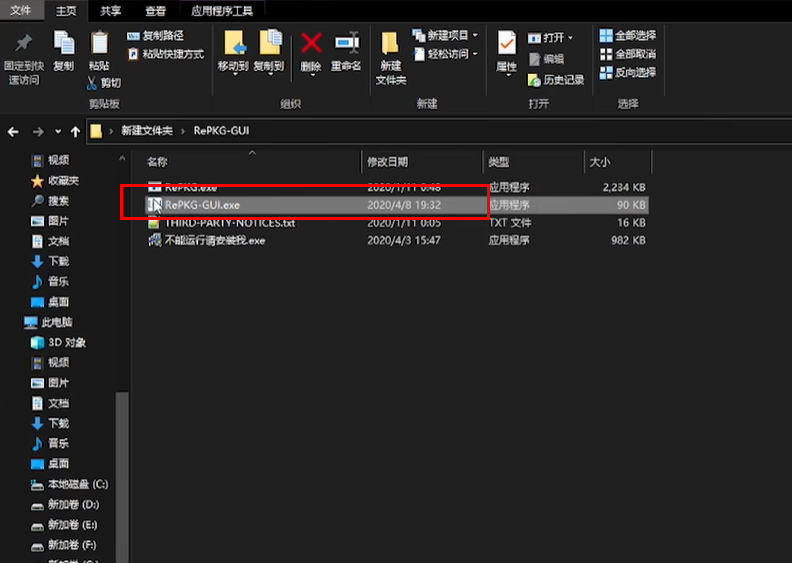Viewport: 792px width, 563px height.
Task: Open the 共享 (Share) ribbon tab
Action: tap(111, 11)
